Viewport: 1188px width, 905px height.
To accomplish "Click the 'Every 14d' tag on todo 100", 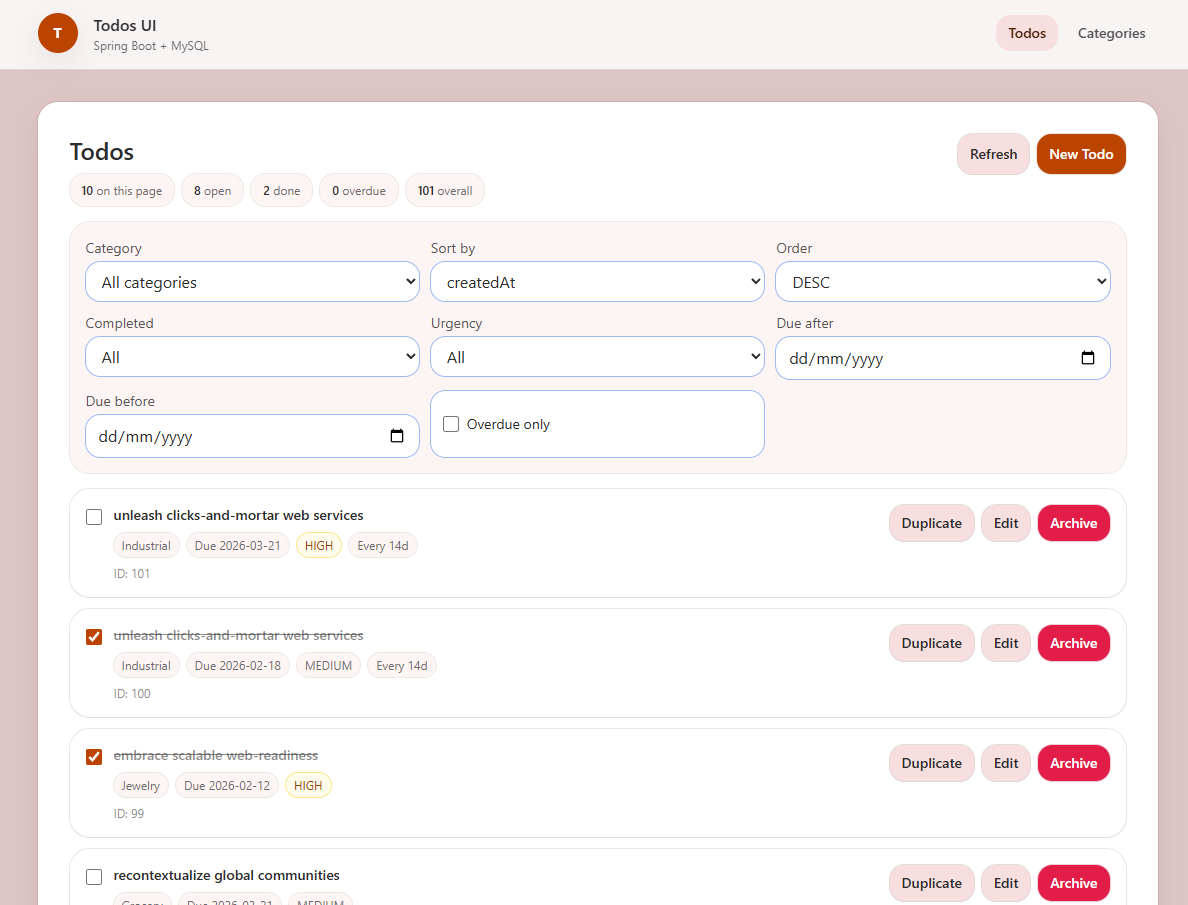I will (x=402, y=665).
